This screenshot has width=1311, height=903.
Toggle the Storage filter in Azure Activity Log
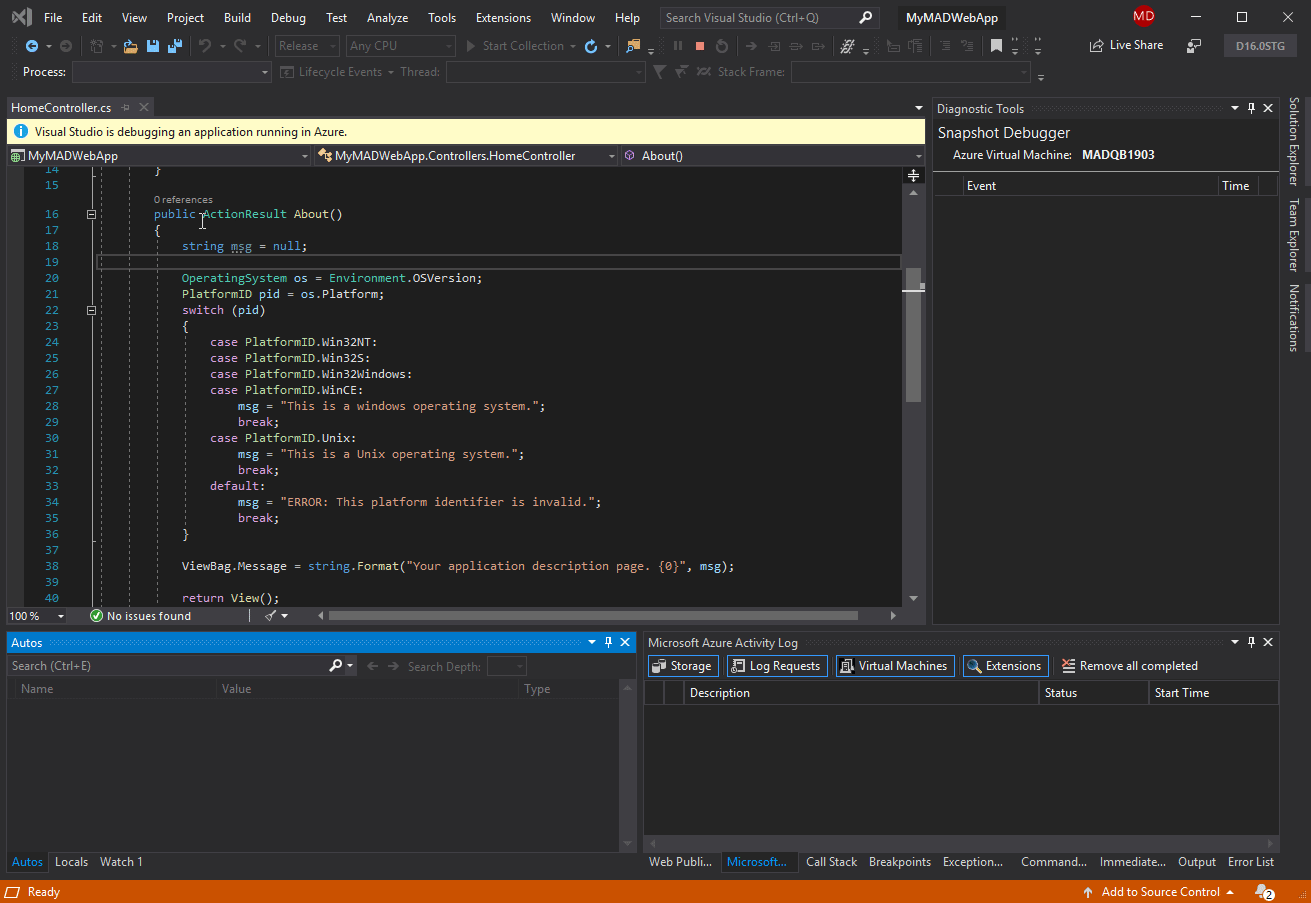682,665
